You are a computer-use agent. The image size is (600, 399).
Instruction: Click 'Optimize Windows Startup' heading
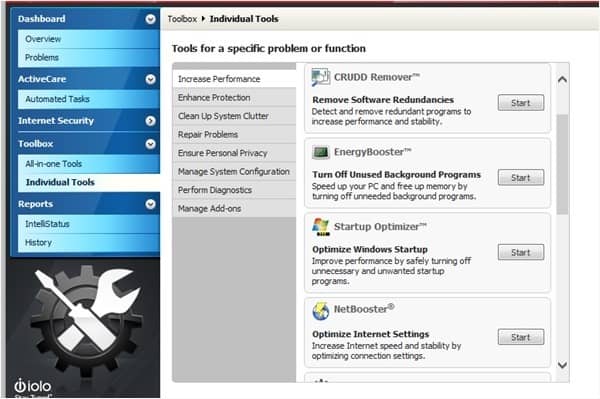370,249
